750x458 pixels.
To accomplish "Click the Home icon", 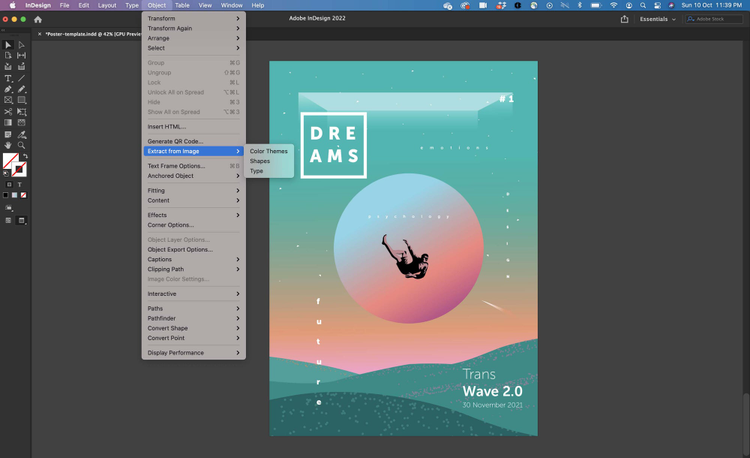I will point(38,20).
